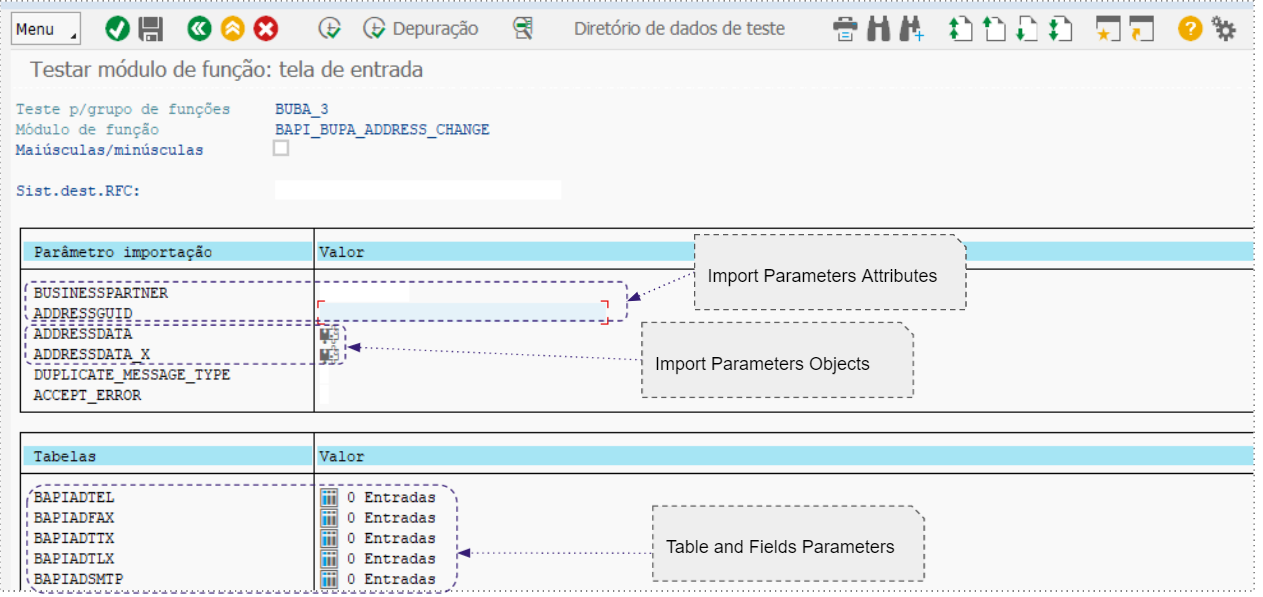The width and height of the screenshot is (1263, 597).
Task: Open the ADDRESSDATA structure details icon
Action: 328,335
